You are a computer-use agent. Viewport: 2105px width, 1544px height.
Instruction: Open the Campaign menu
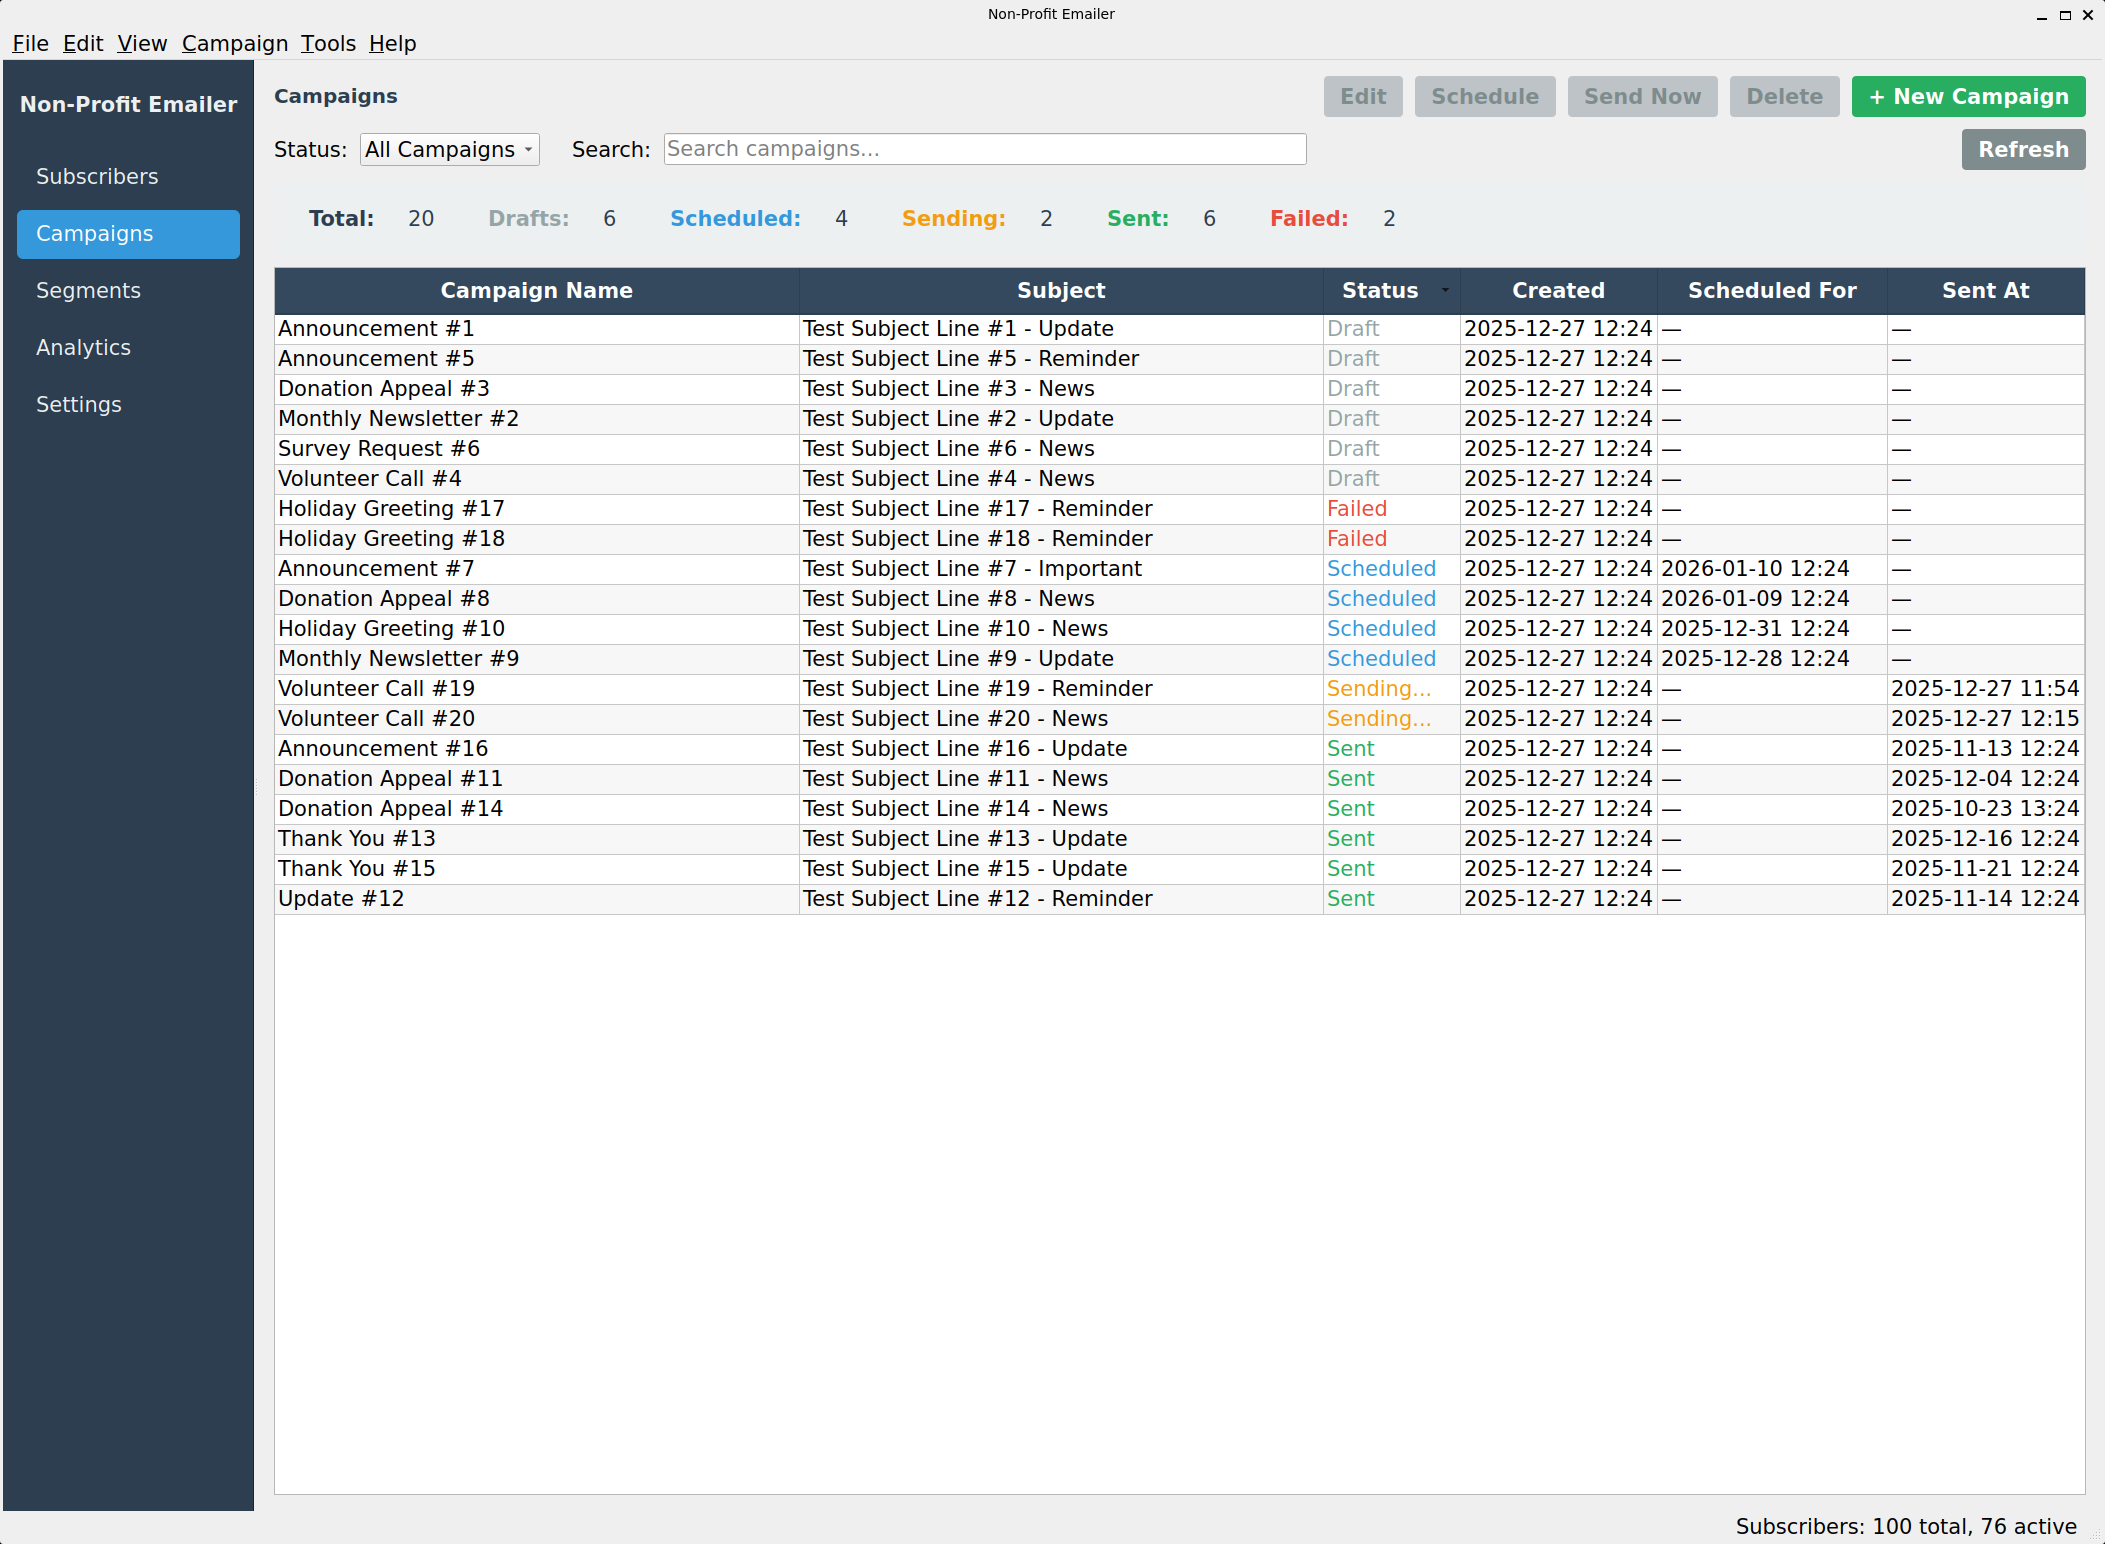click(x=234, y=44)
